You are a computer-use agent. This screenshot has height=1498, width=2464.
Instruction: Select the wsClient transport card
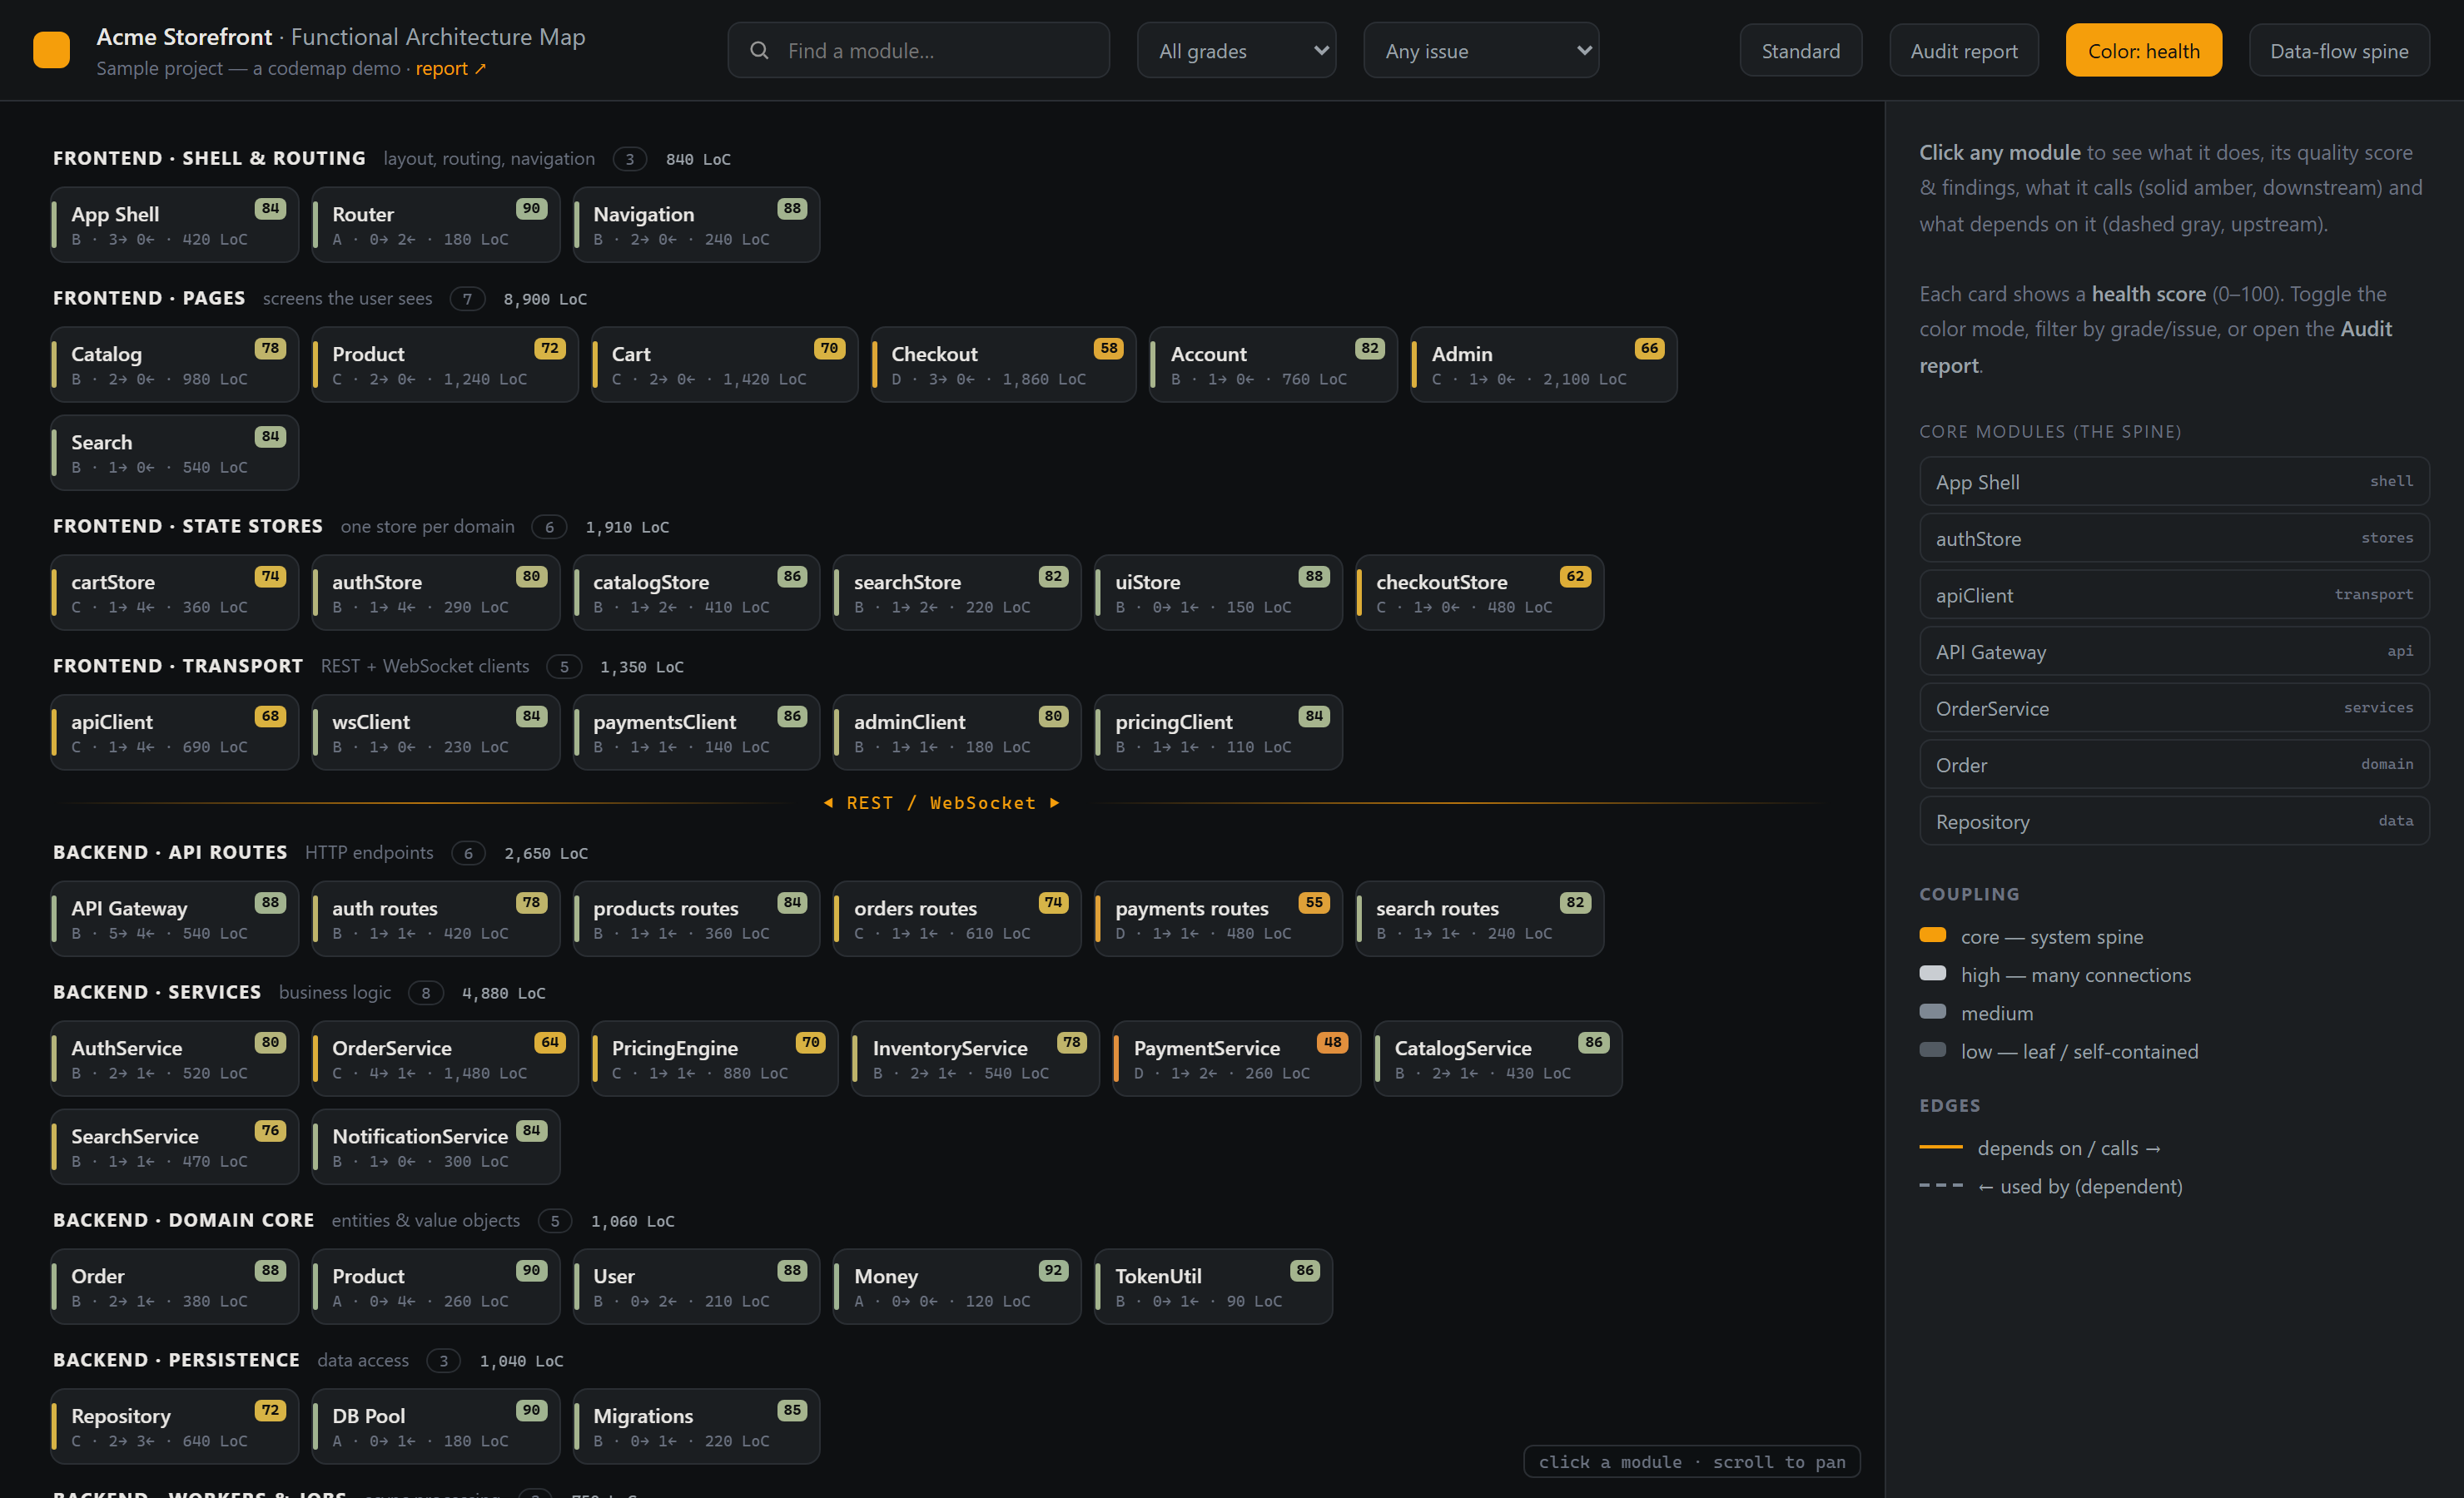(436, 733)
